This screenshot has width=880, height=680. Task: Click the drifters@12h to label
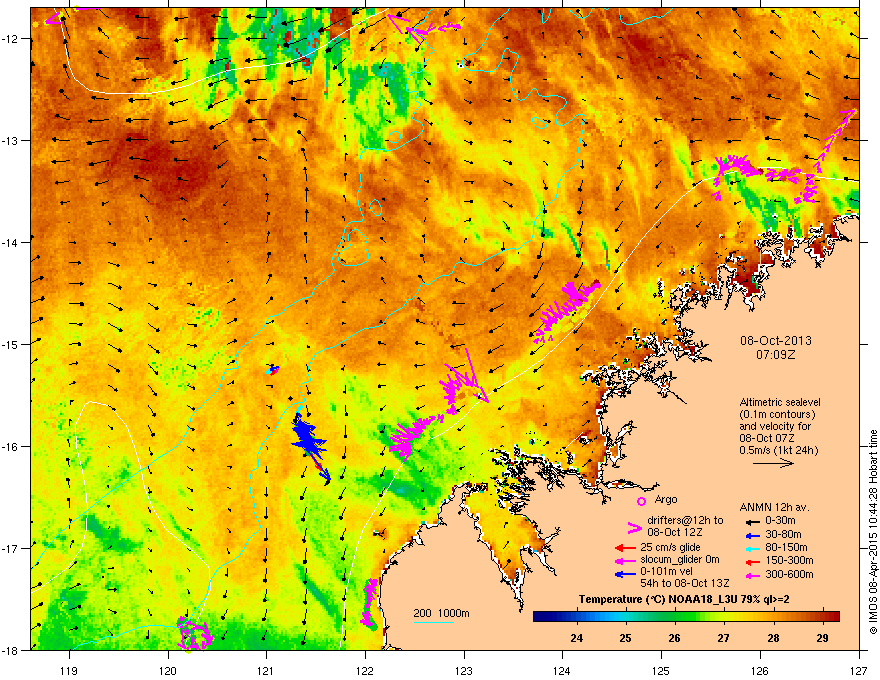coord(685,520)
